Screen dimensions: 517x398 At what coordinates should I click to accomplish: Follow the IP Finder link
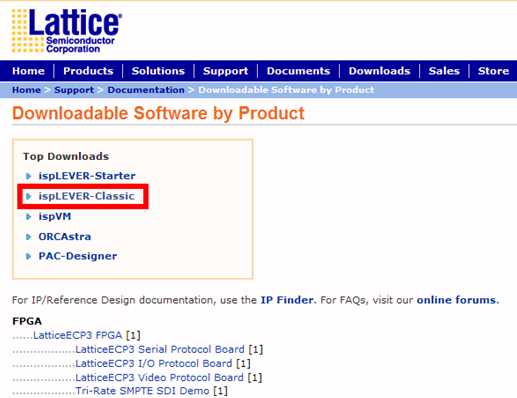[287, 300]
